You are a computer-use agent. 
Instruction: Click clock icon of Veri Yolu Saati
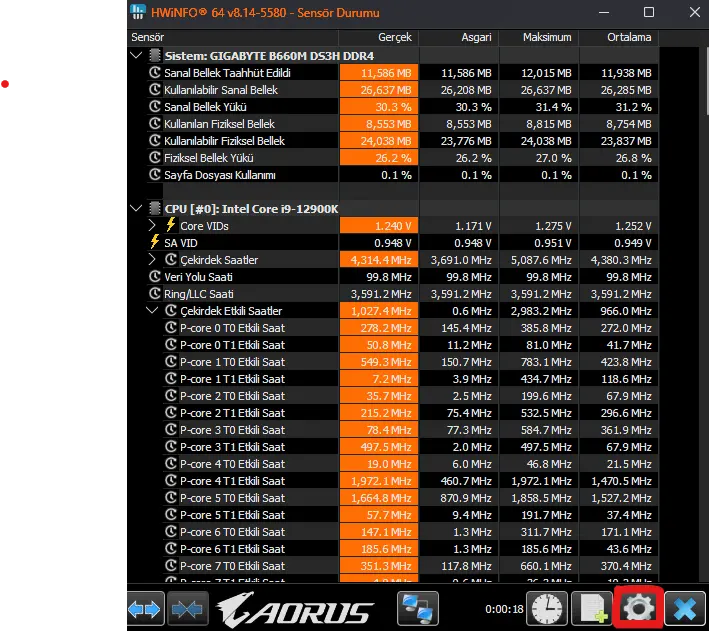point(155,276)
